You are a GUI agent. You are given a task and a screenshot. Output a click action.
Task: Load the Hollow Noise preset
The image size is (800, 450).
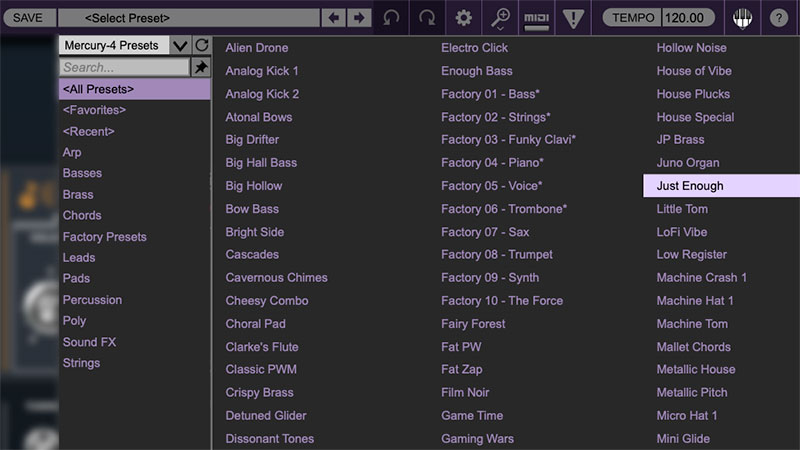(x=691, y=48)
